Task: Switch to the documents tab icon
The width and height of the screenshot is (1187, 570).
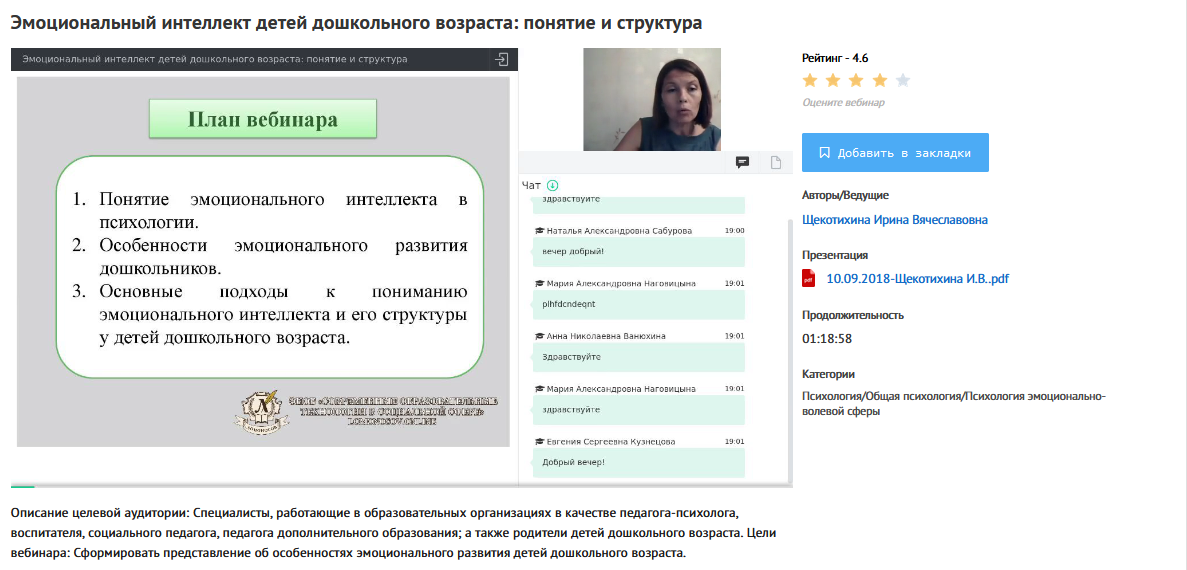Action: (775, 163)
